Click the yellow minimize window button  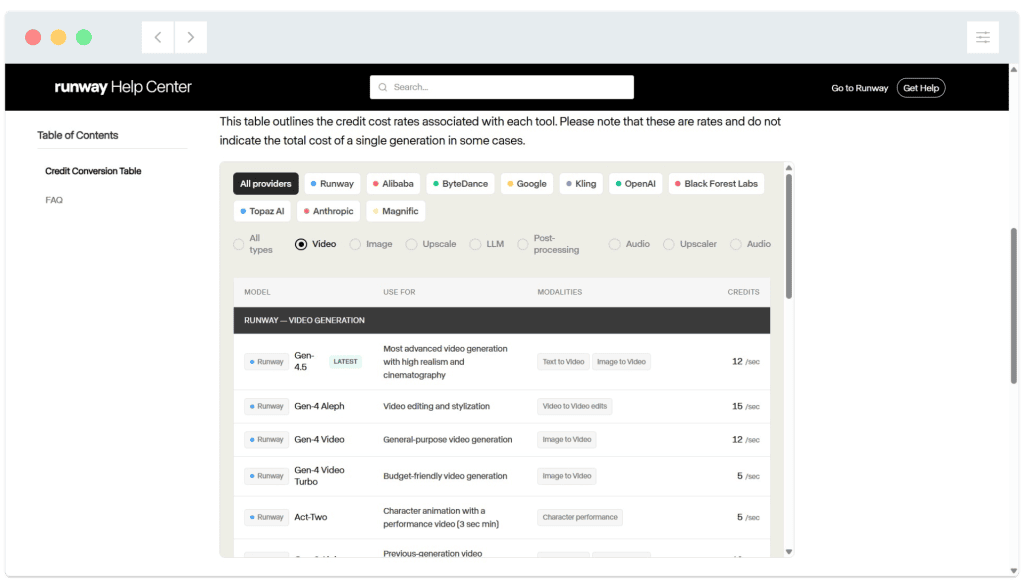click(58, 37)
